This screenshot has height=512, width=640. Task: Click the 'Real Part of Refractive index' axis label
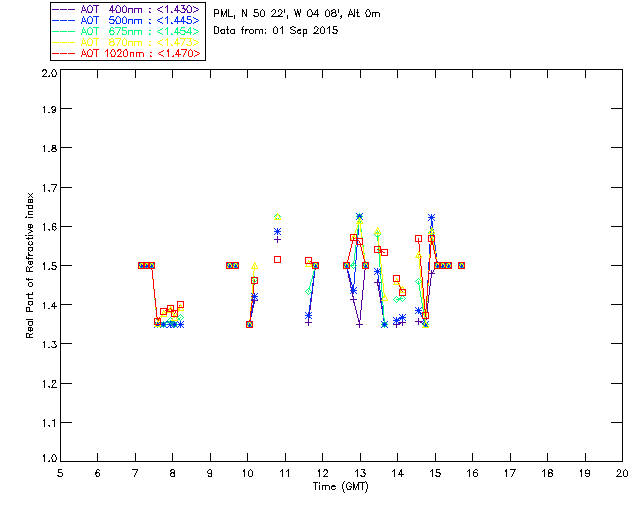tap(29, 265)
